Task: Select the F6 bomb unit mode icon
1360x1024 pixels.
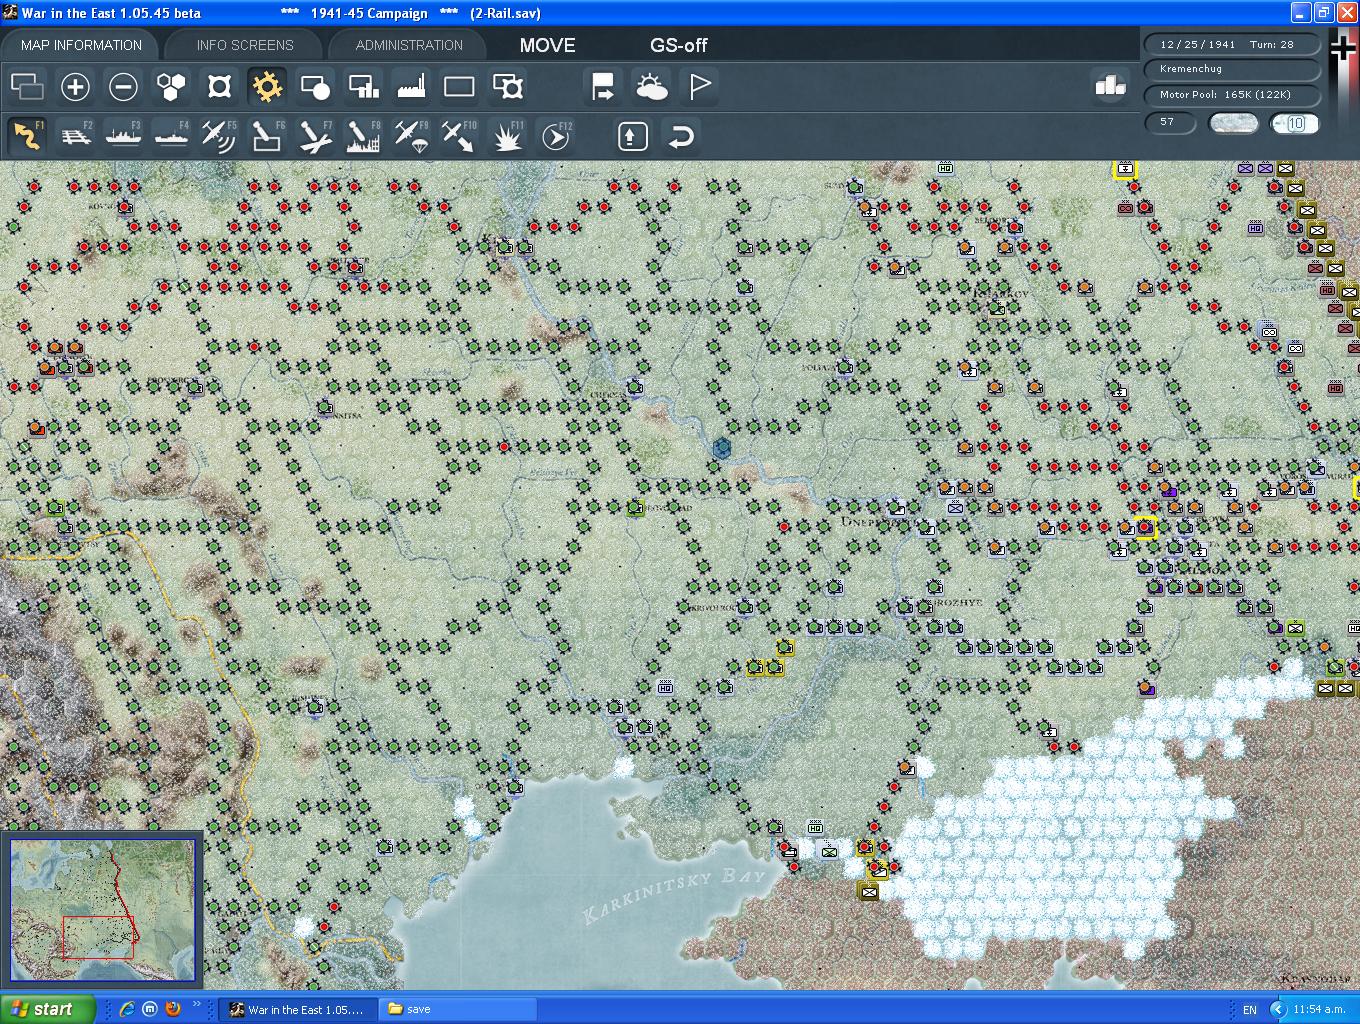Action: (x=267, y=136)
